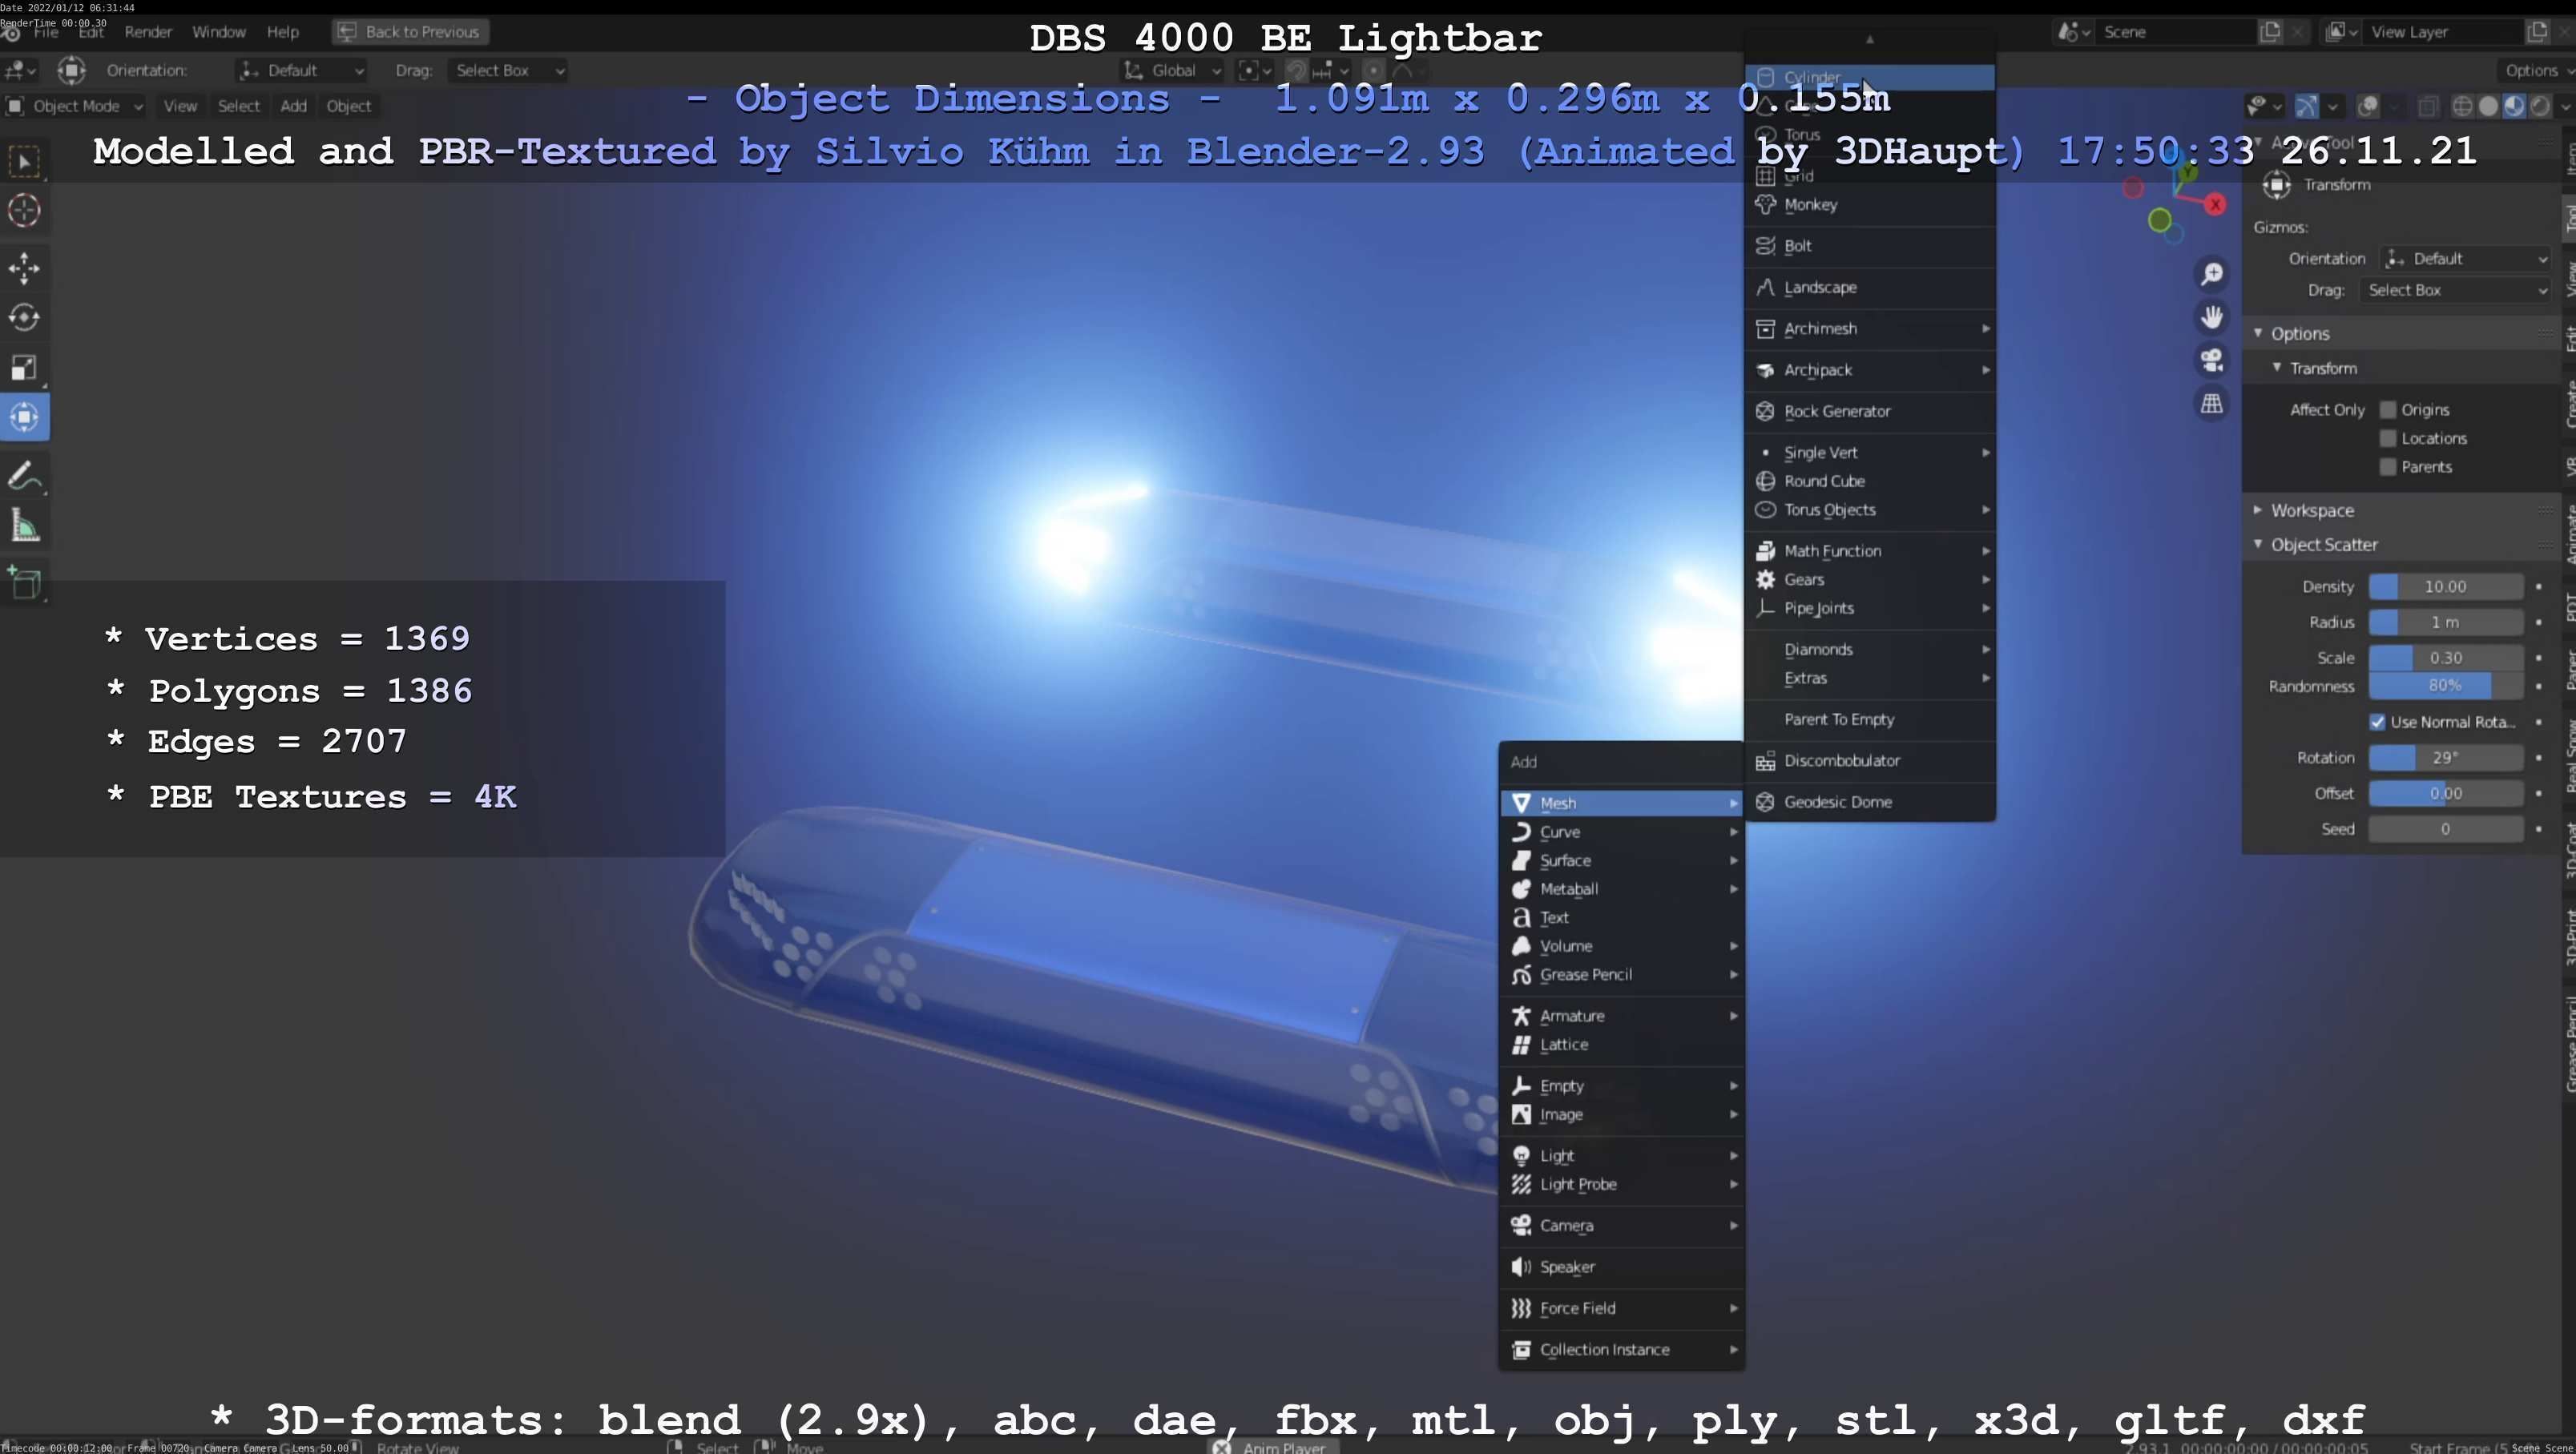Open the Render menu

coord(148,32)
